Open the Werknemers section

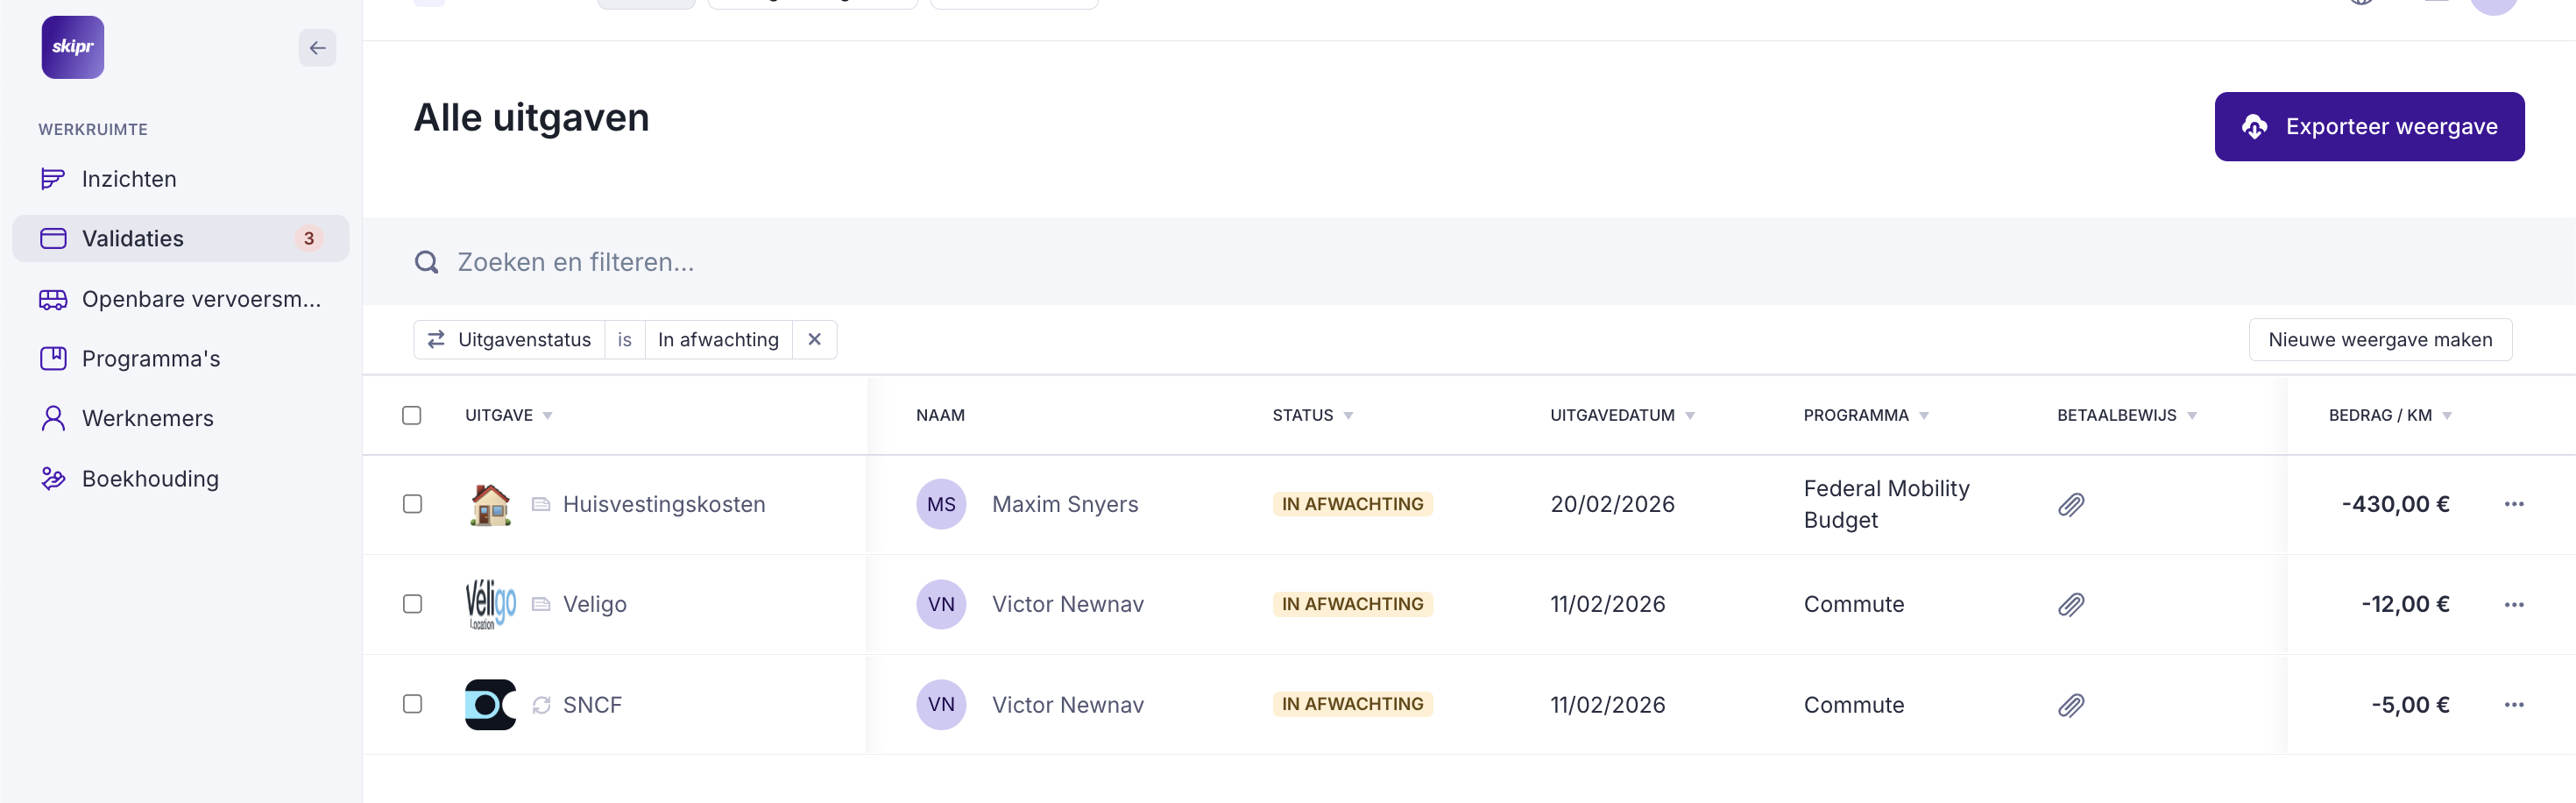pyautogui.click(x=147, y=418)
